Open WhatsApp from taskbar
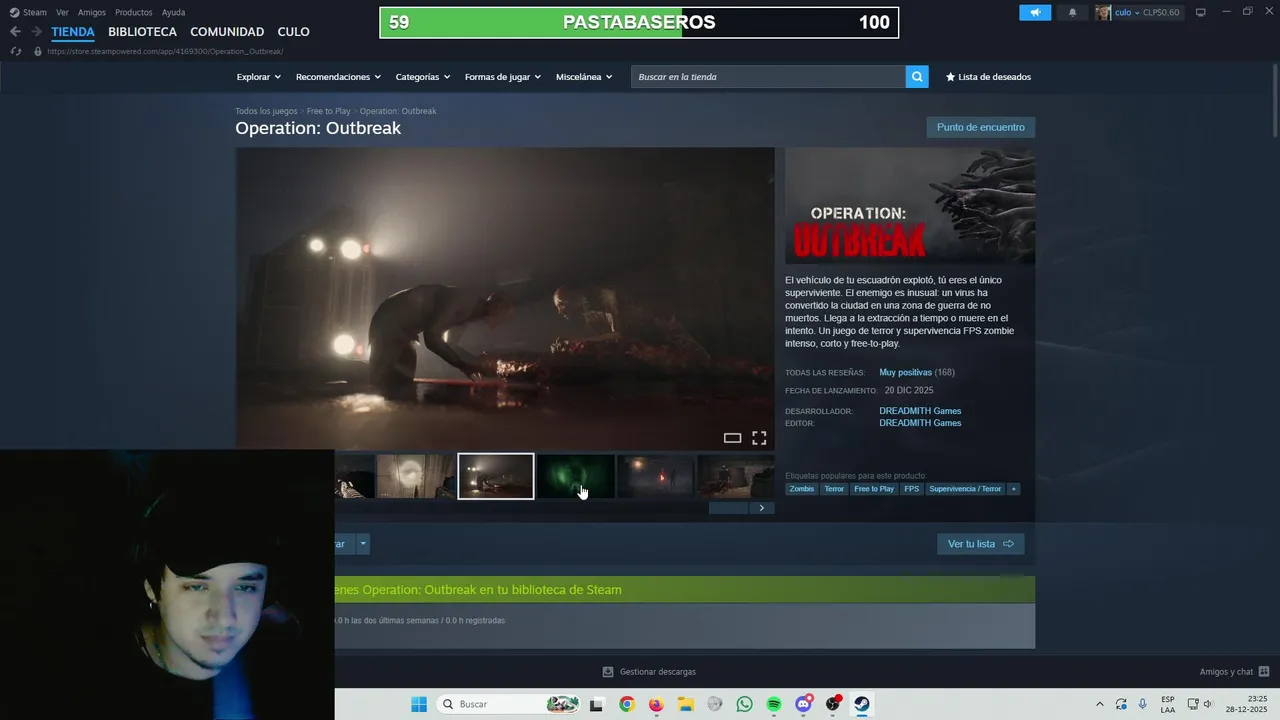This screenshot has width=1280, height=720. pyautogui.click(x=744, y=704)
